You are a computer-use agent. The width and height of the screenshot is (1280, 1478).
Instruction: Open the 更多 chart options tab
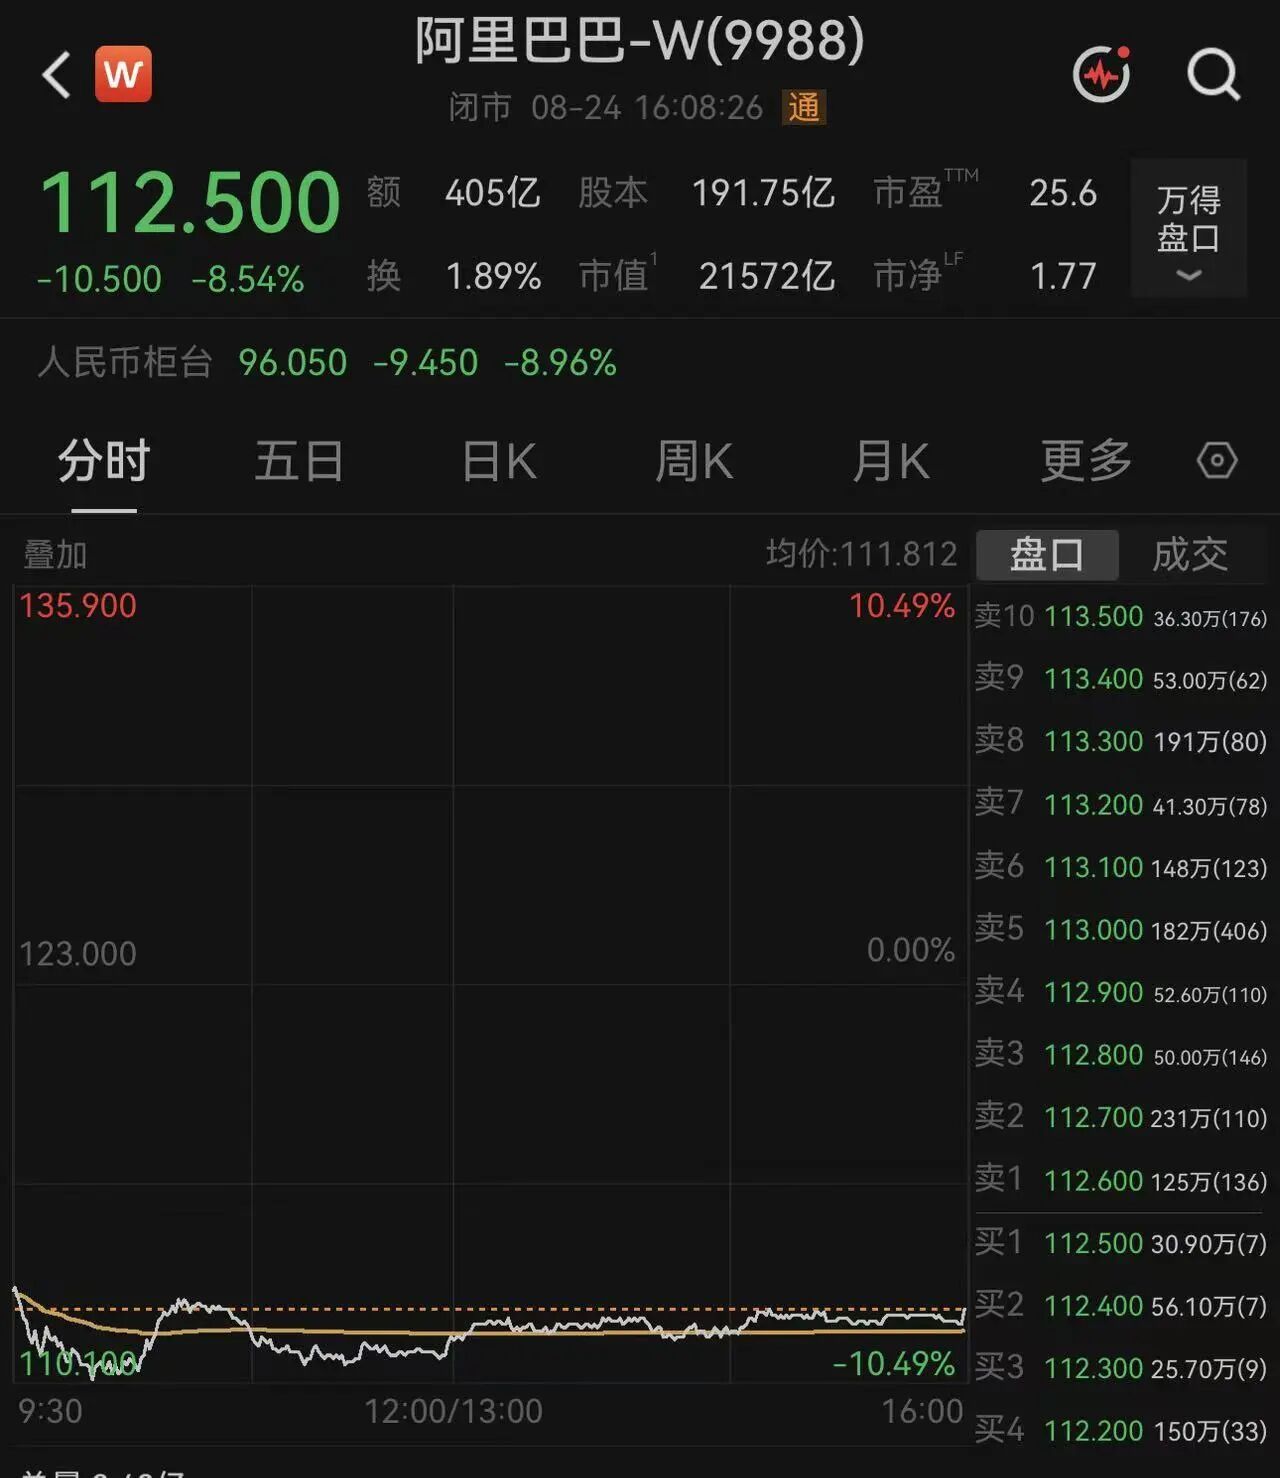coord(1086,462)
